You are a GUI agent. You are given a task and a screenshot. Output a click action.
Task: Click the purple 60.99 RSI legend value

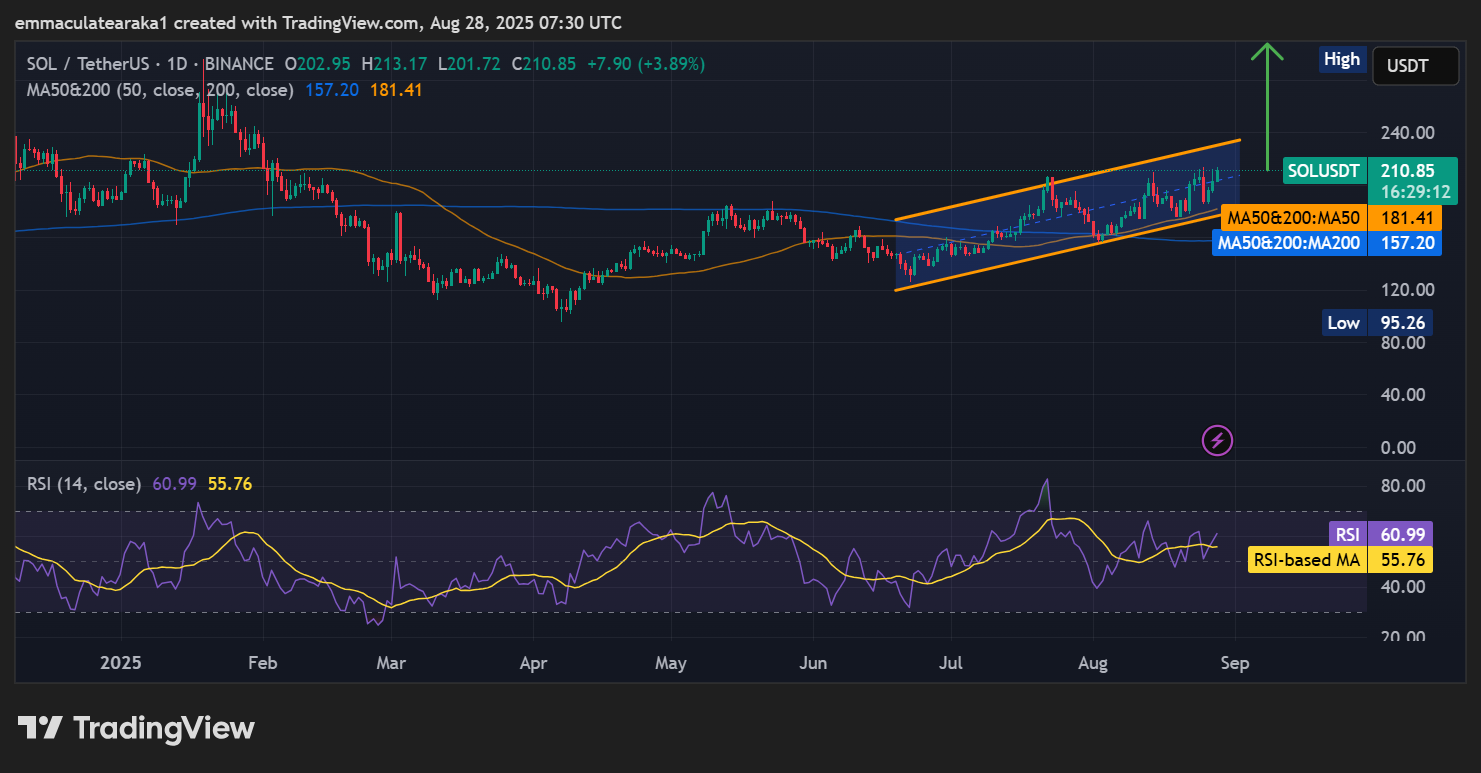click(175, 484)
